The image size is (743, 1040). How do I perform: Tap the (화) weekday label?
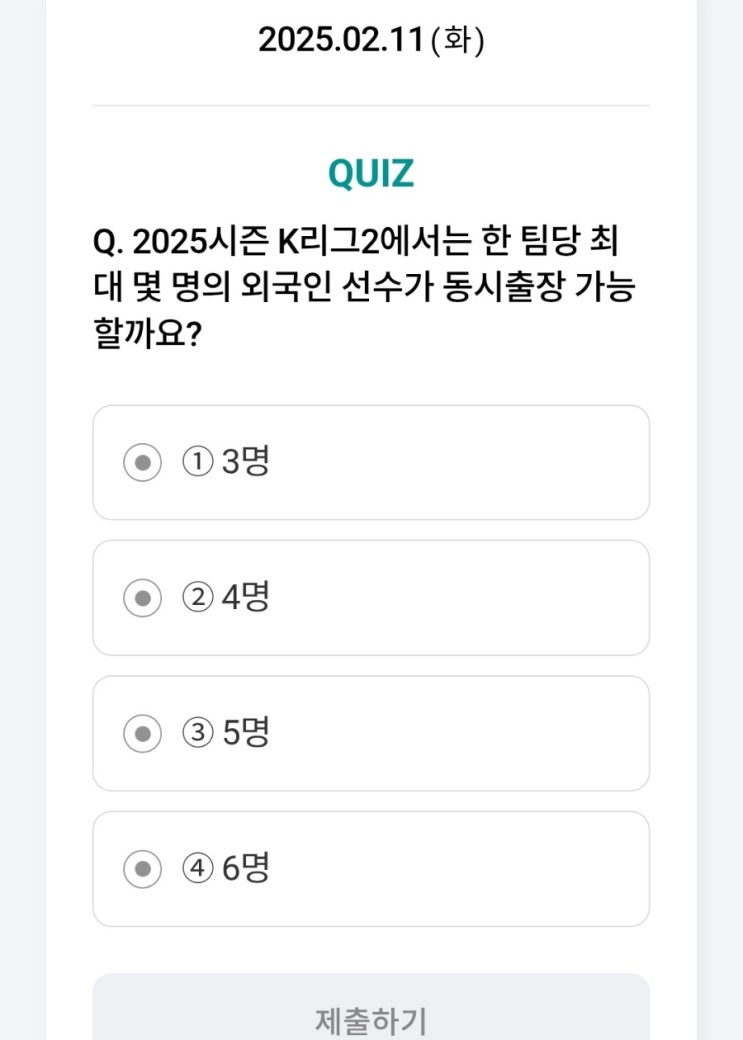click(x=457, y=42)
